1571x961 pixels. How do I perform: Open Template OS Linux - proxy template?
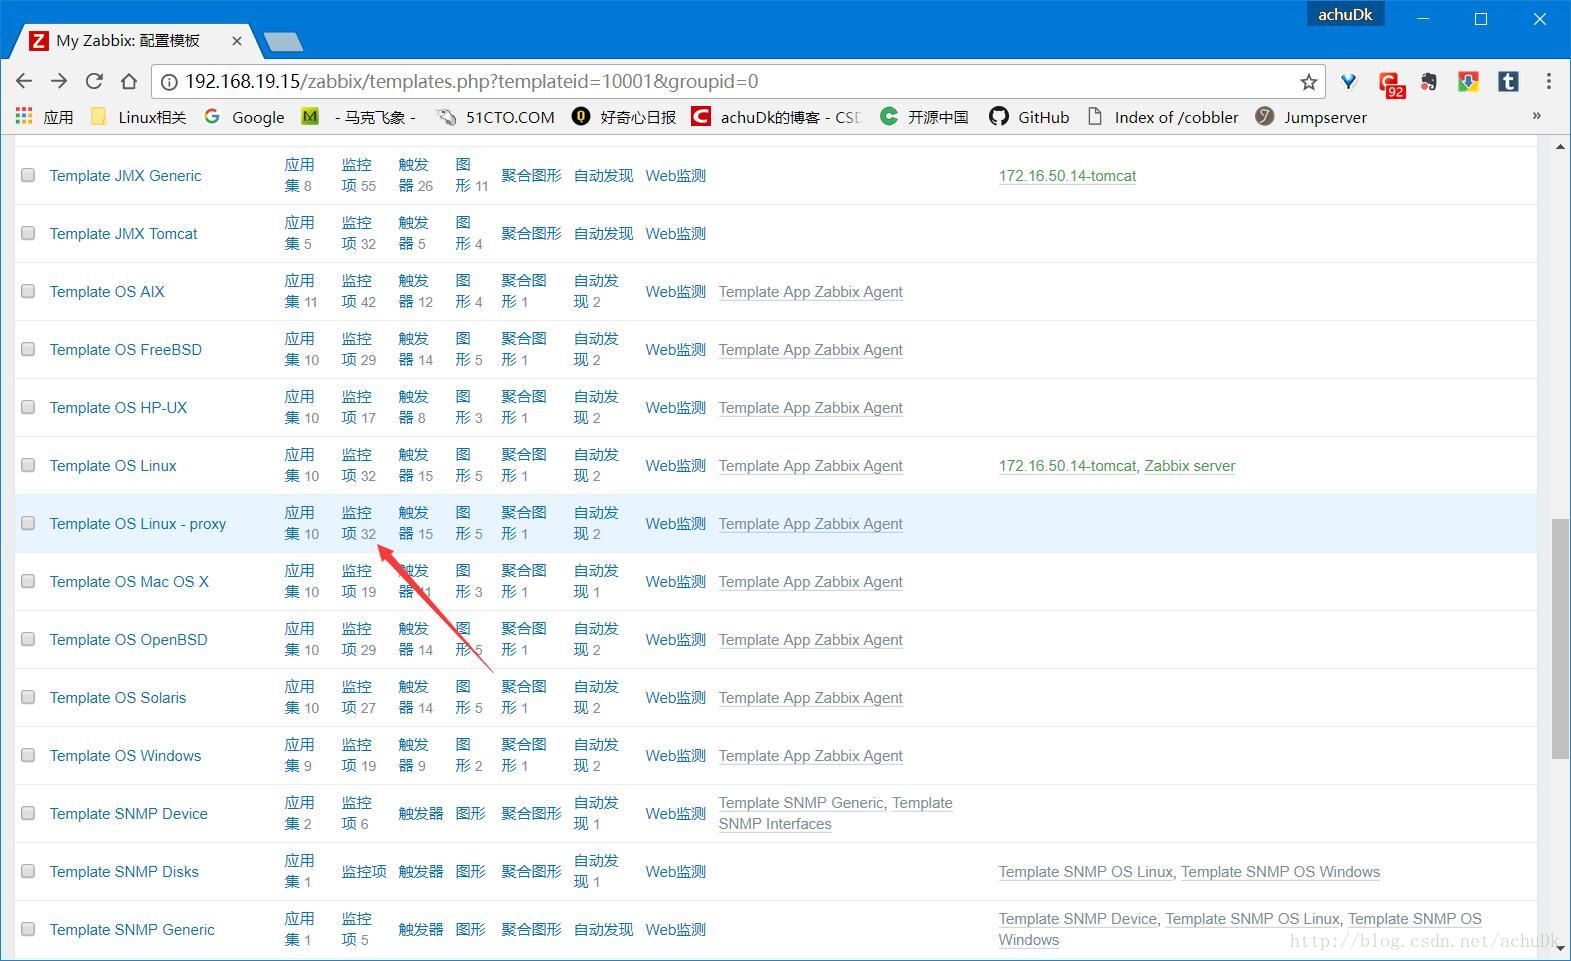[x=138, y=524]
